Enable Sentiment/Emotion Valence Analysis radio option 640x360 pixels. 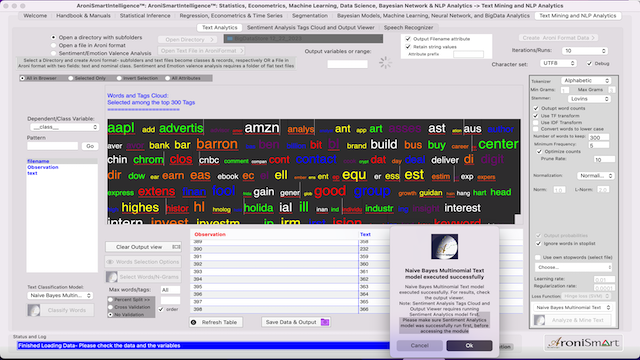pyautogui.click(x=53, y=53)
